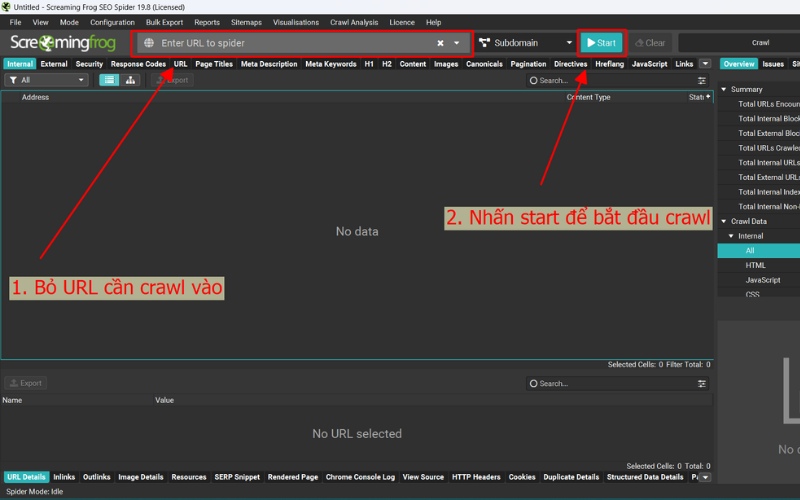
Task: Open the Sitemaps menu
Action: 246,22
